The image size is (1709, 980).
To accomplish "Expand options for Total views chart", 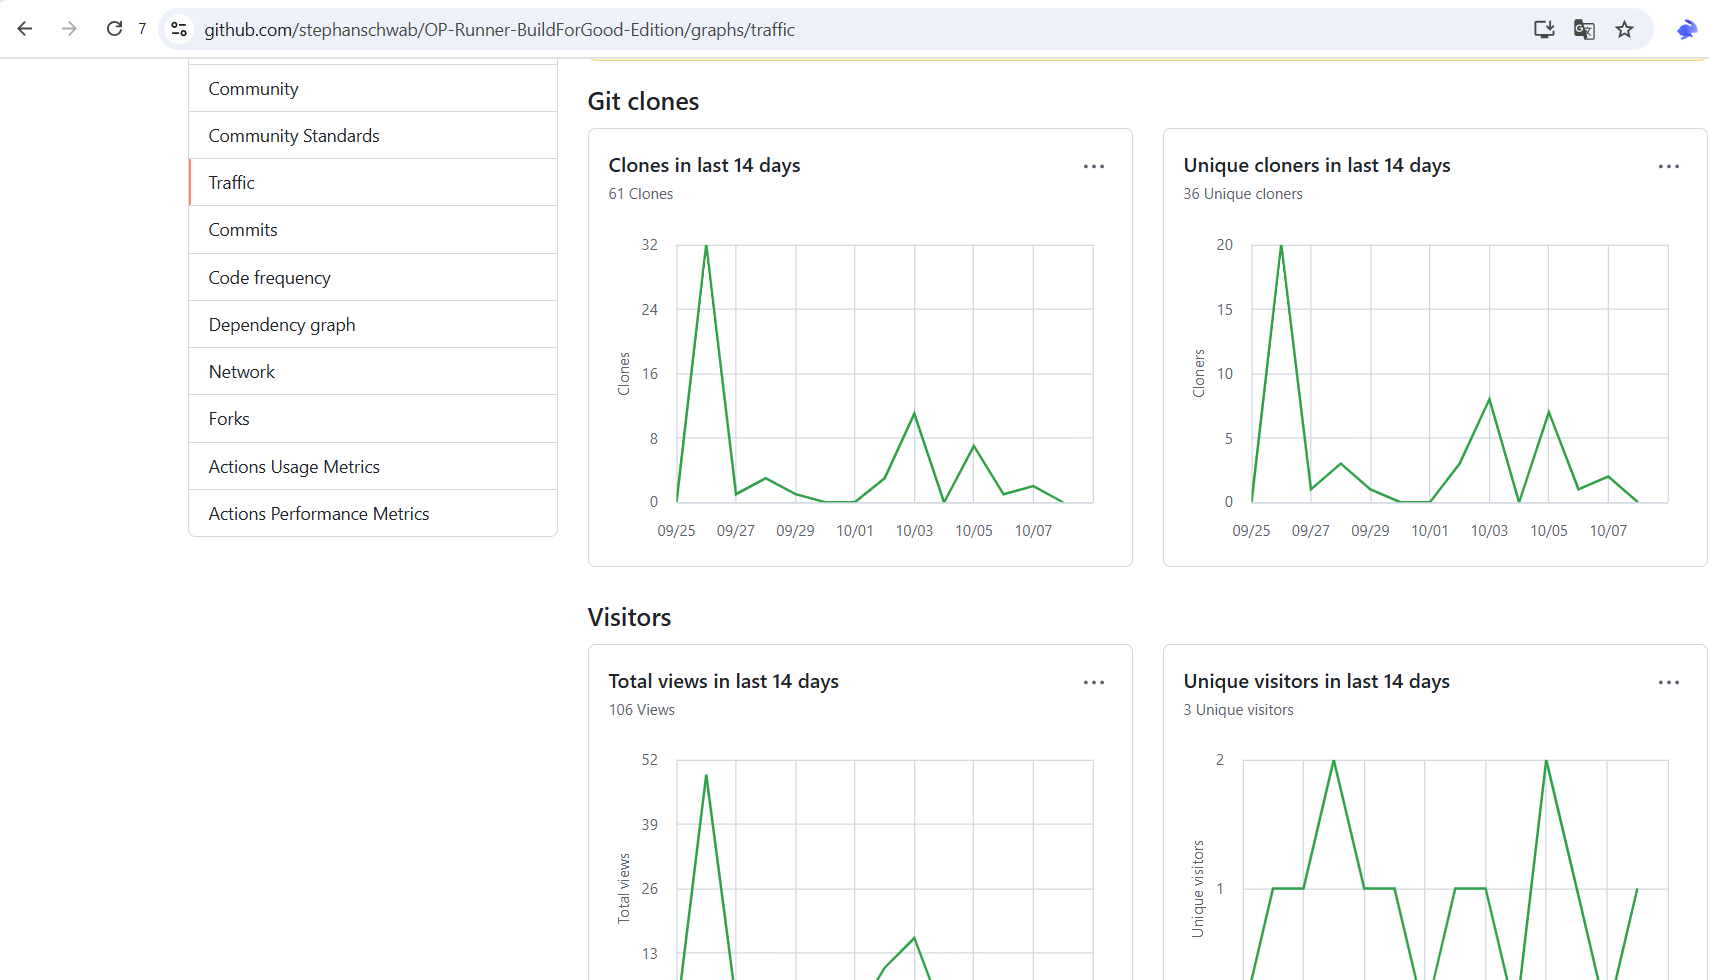I will pos(1094,682).
